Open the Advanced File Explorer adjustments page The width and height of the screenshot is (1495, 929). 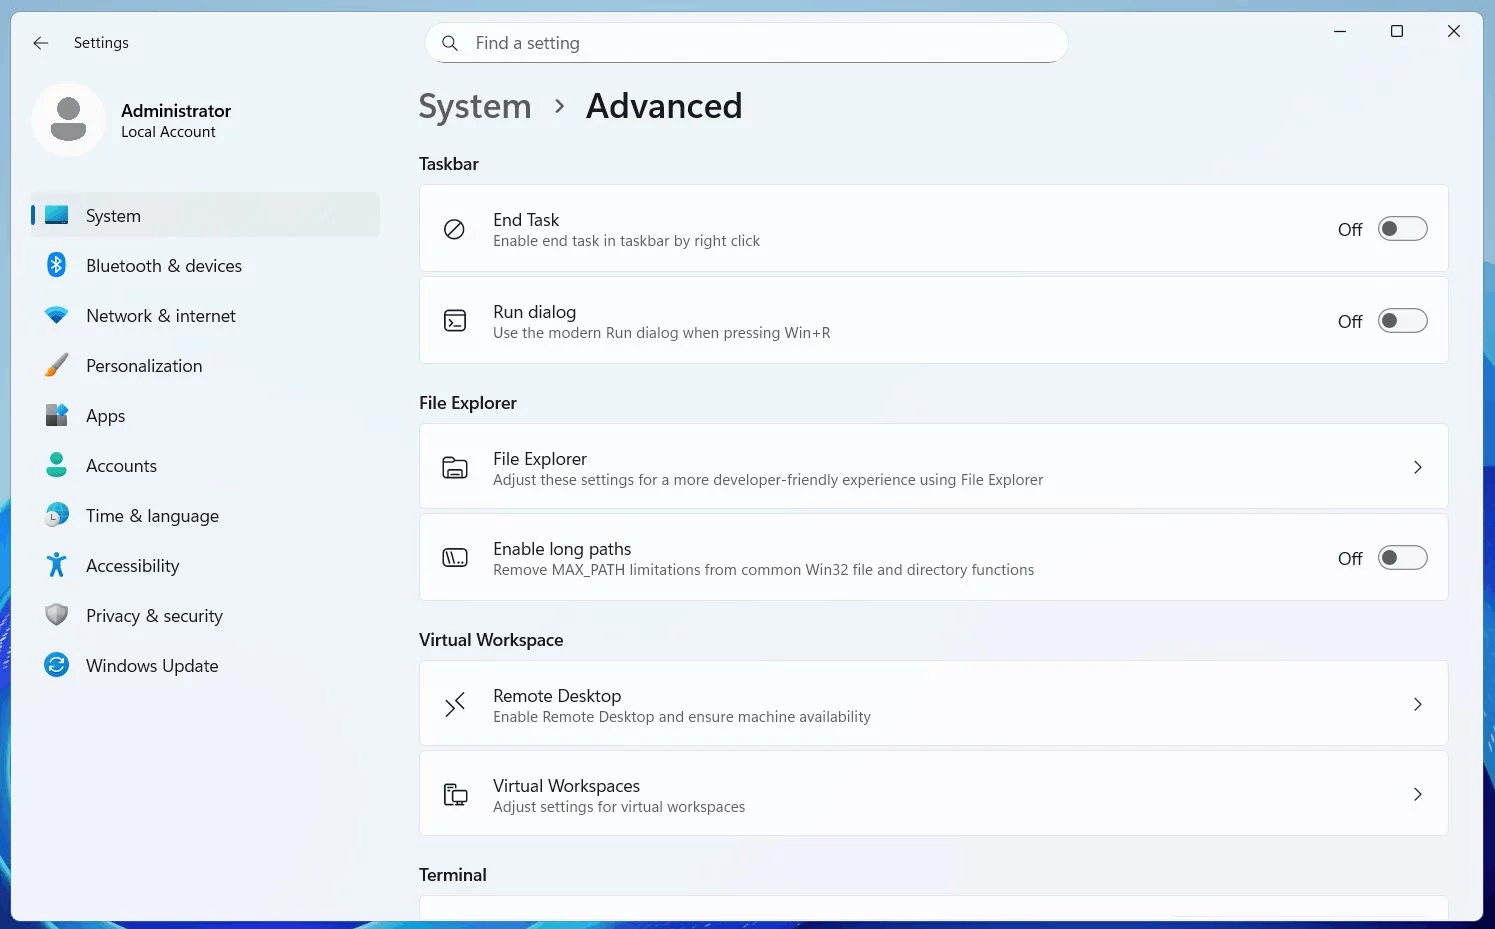click(x=1417, y=466)
